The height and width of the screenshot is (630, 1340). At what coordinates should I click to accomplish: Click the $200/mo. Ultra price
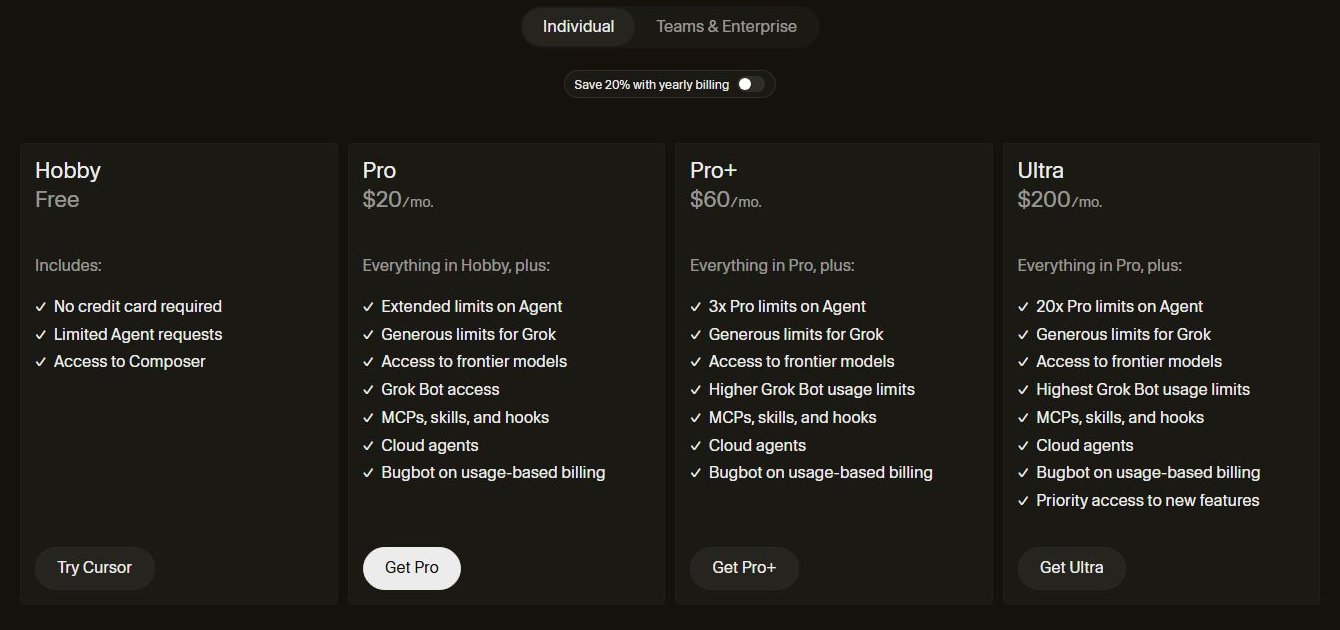point(1060,200)
